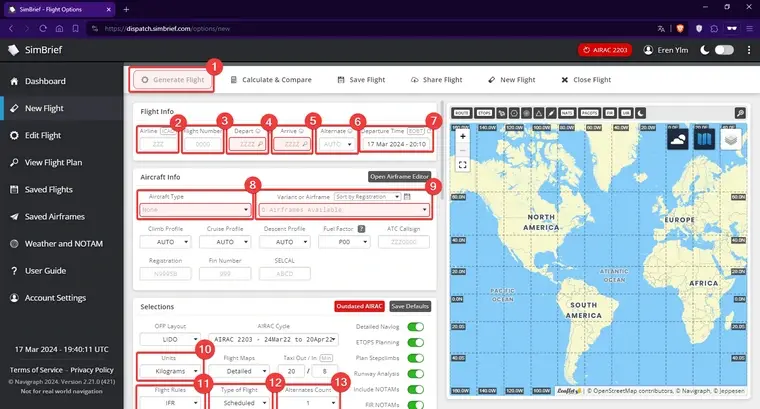Click the NATS map toolbar button
Image resolution: width=760 pixels, height=409 pixels.
click(x=567, y=113)
